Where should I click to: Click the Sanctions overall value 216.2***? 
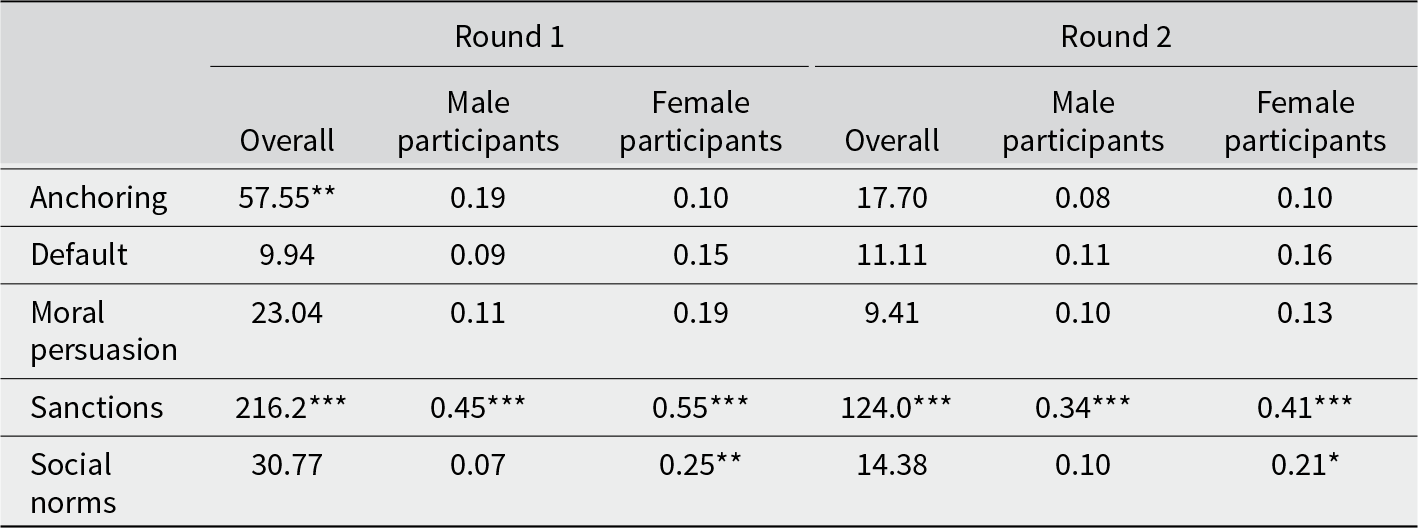pos(287,407)
